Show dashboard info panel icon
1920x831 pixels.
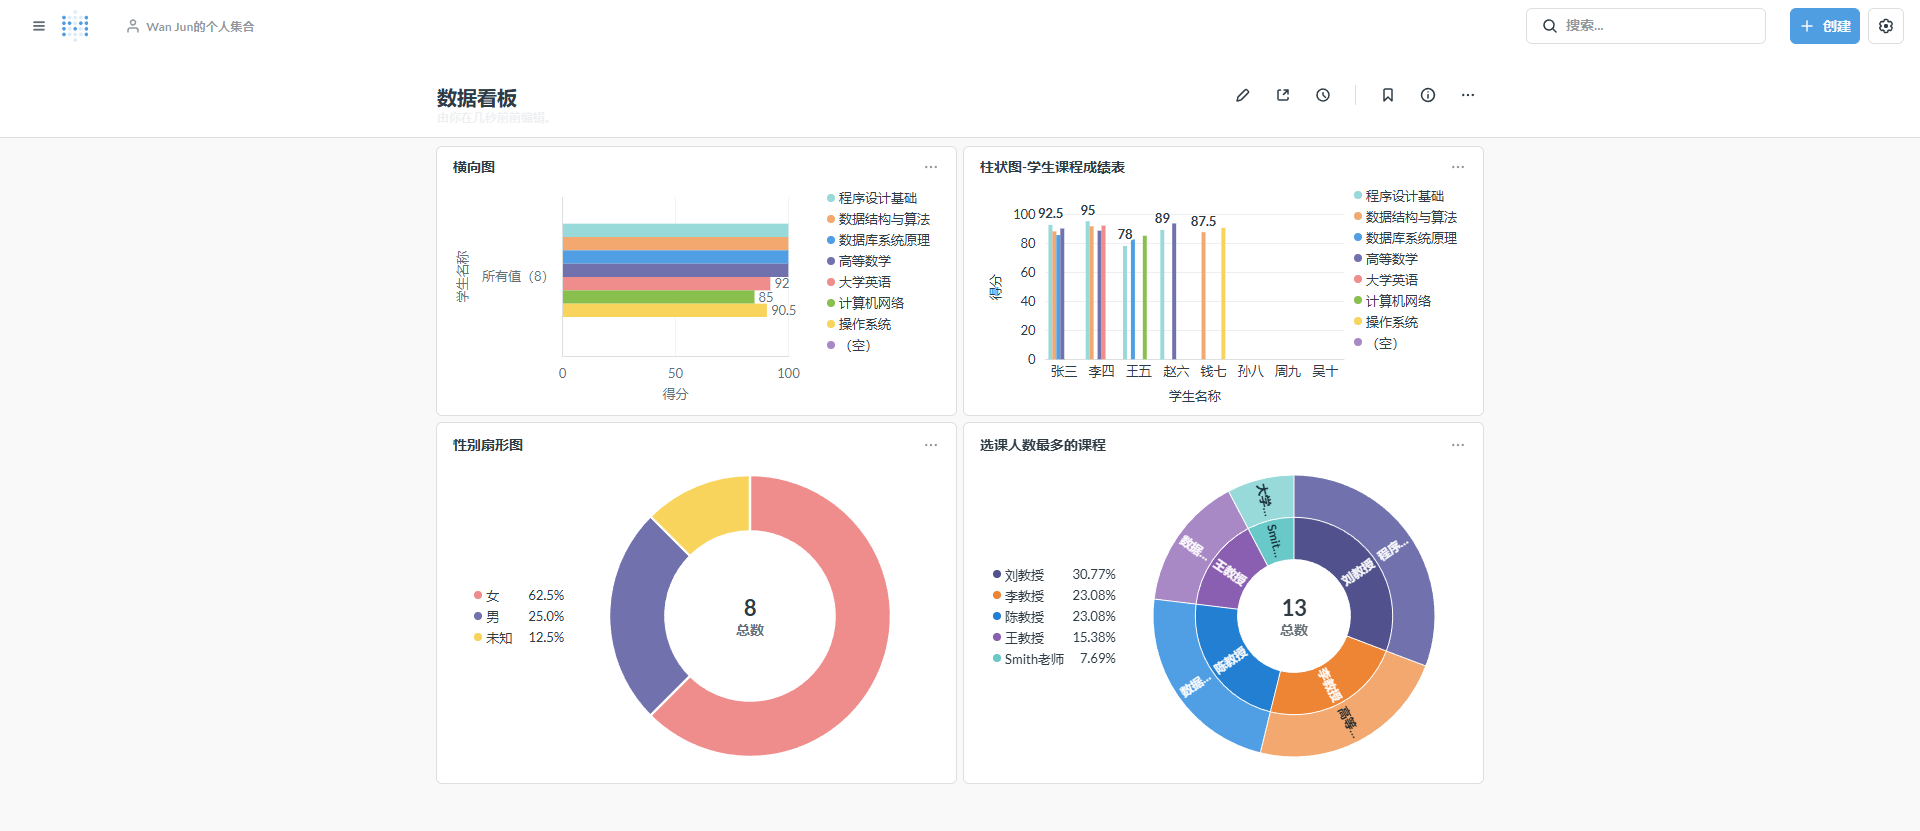click(1428, 95)
